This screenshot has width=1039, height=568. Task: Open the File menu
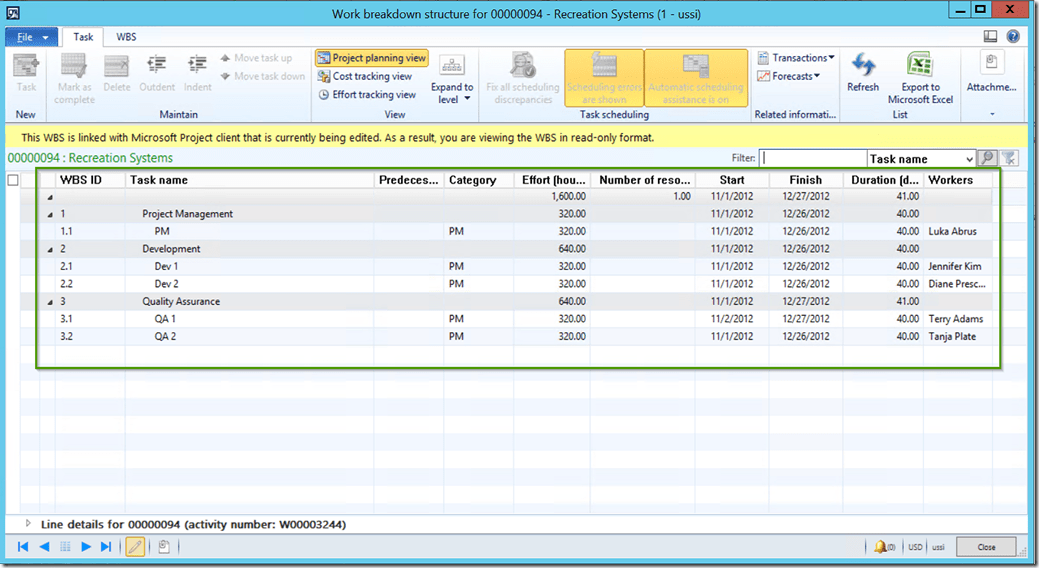(x=32, y=36)
